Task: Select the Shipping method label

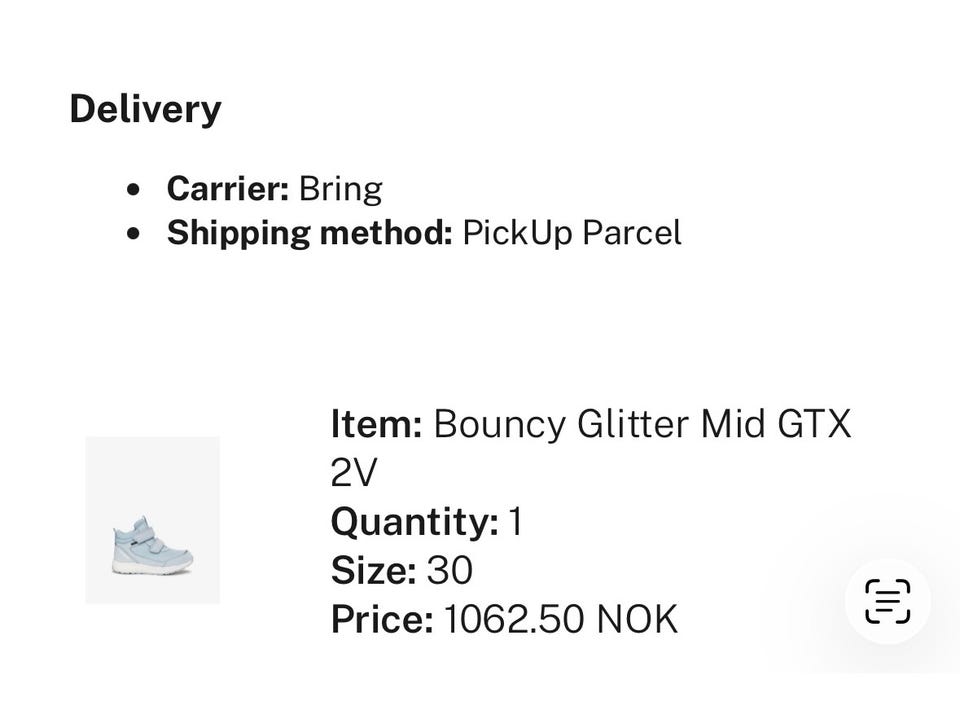Action: click(310, 233)
